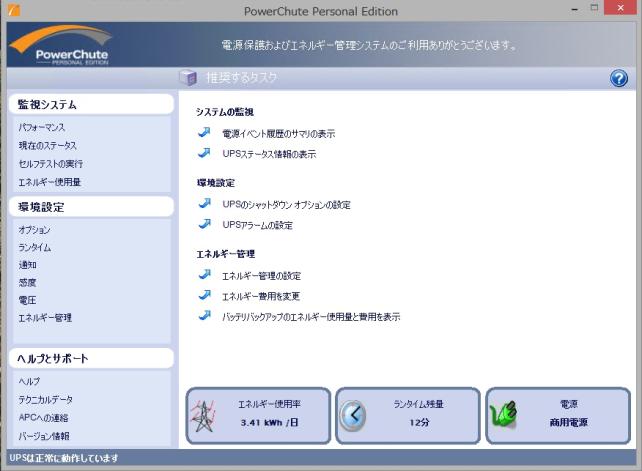642x471 pixels.
Task: Maximize the PowerChute window
Action: tap(595, 8)
